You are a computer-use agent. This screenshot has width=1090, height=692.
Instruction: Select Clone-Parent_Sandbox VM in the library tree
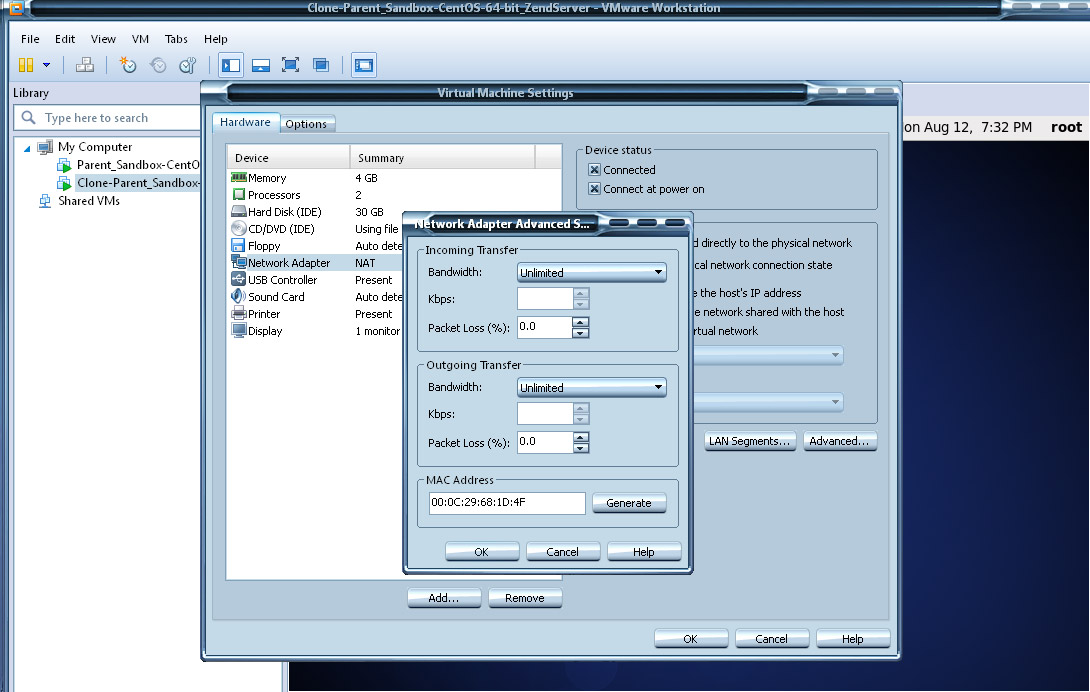click(129, 183)
